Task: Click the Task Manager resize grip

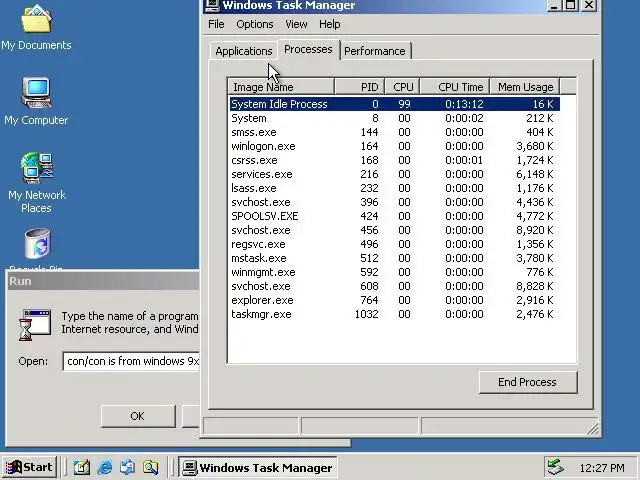Action: tap(593, 428)
